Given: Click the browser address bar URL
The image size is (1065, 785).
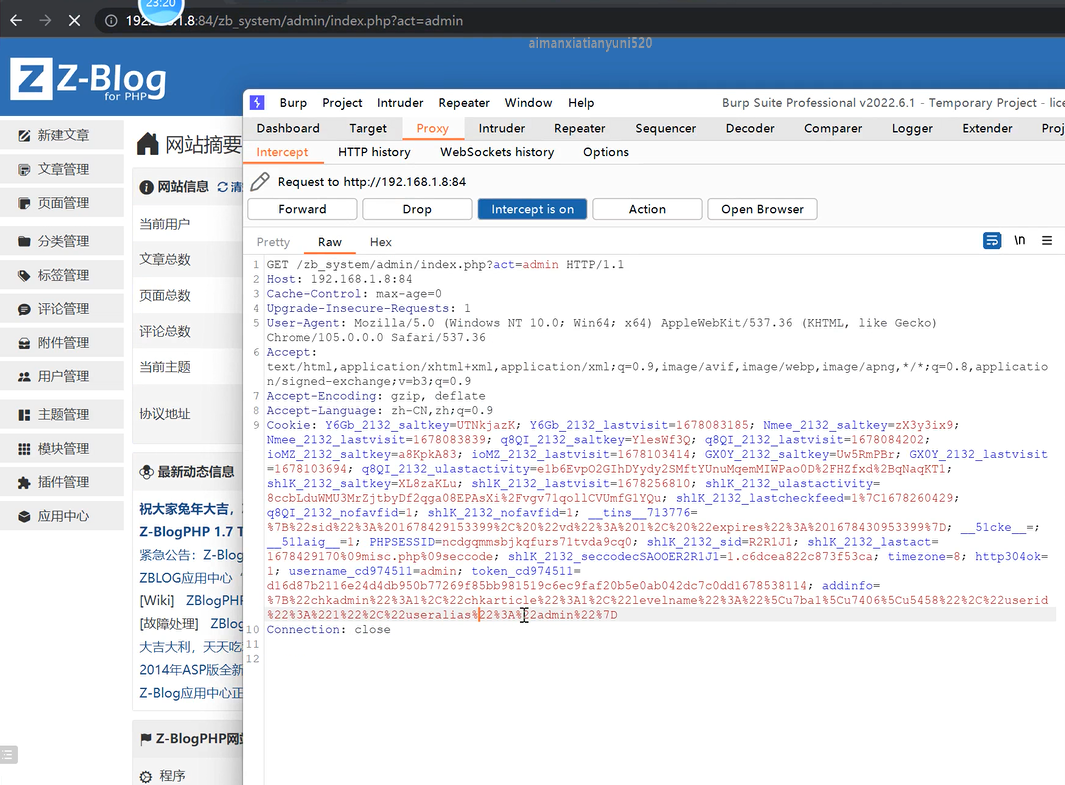Looking at the screenshot, I should coord(294,21).
